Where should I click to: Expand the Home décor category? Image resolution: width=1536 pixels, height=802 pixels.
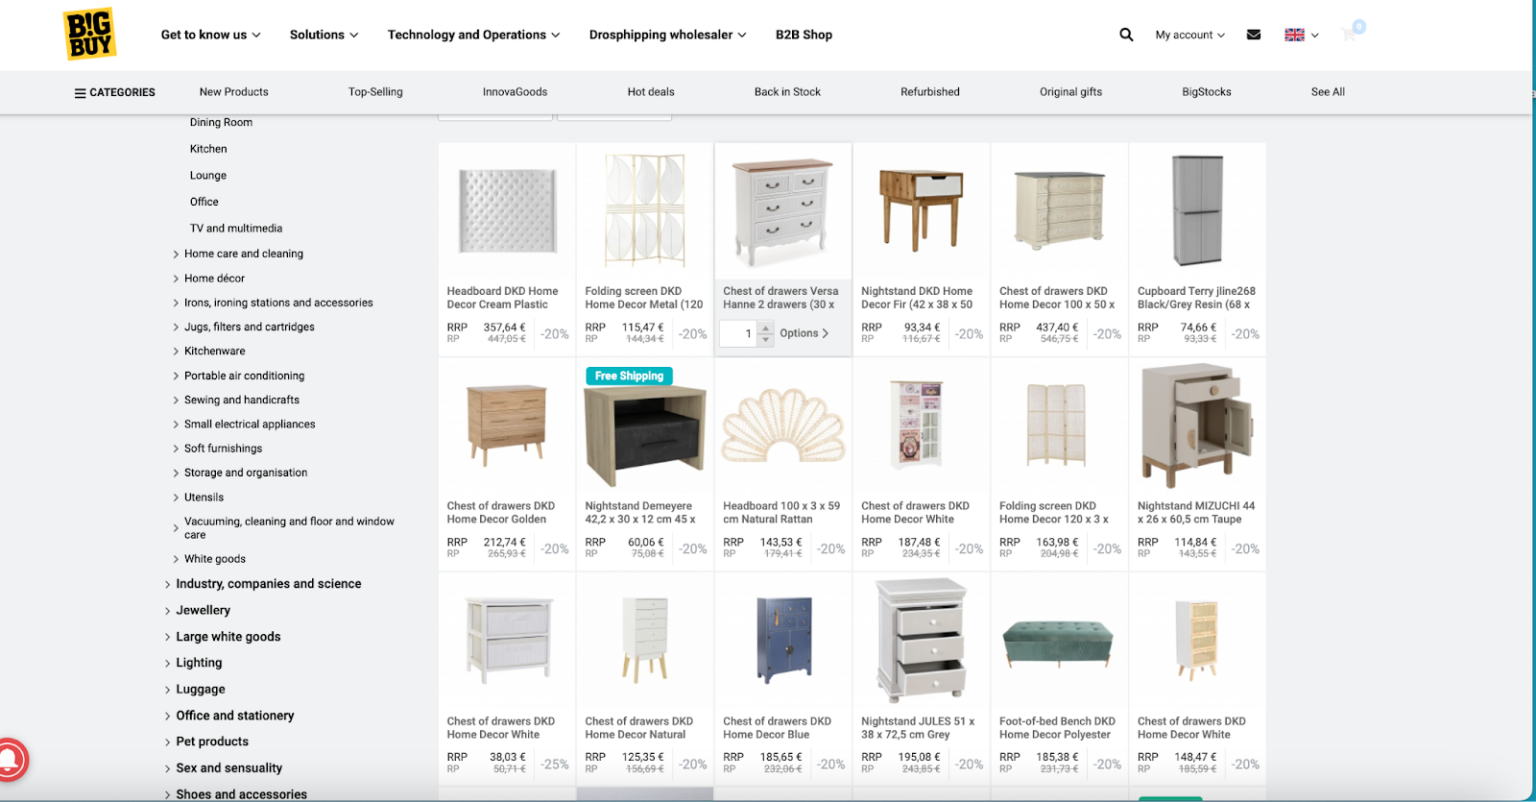(214, 278)
